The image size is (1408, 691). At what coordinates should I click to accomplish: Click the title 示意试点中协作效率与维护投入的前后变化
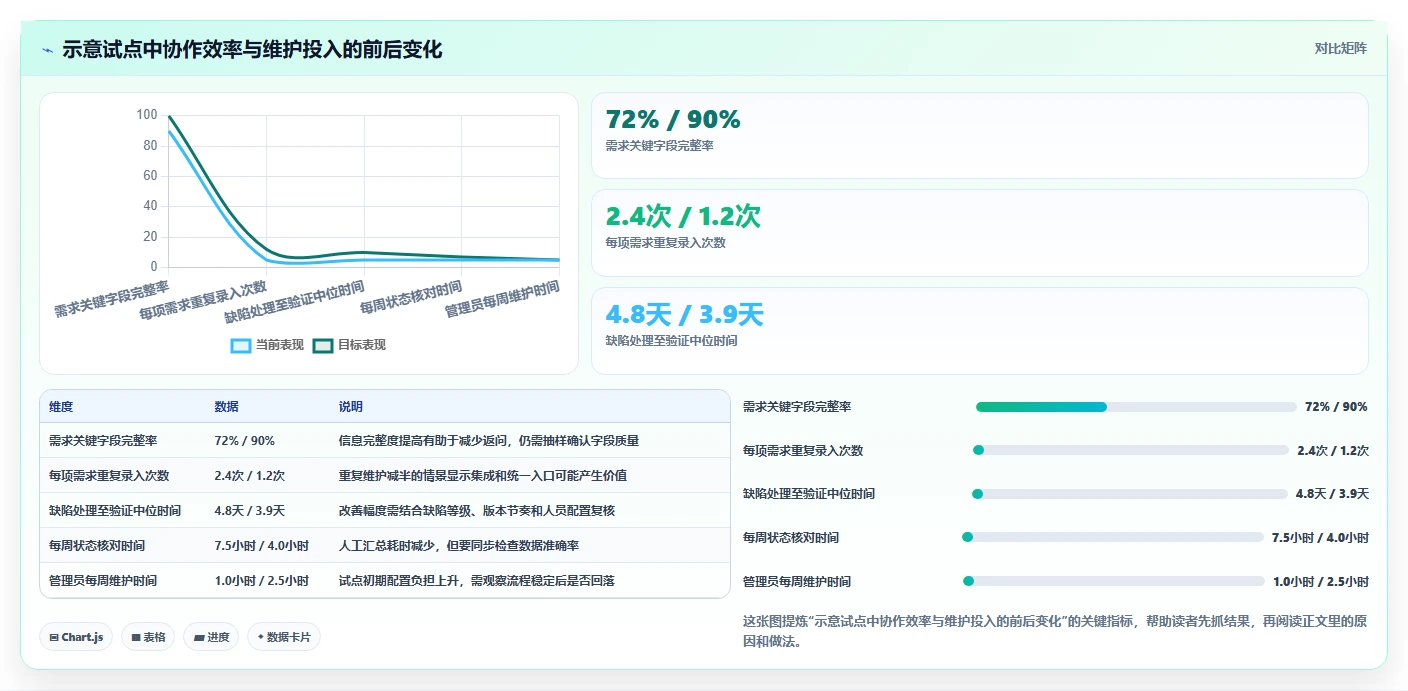tap(252, 49)
